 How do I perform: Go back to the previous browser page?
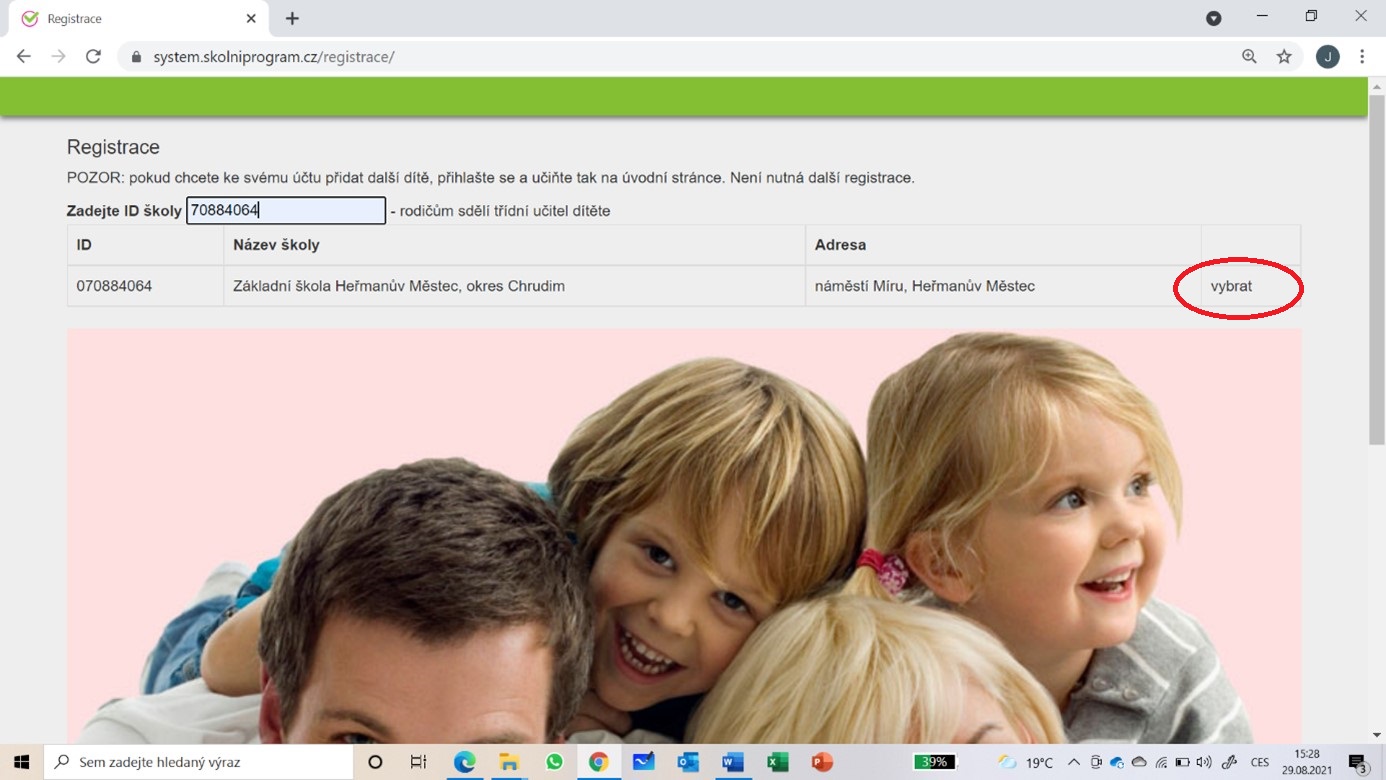pyautogui.click(x=24, y=57)
